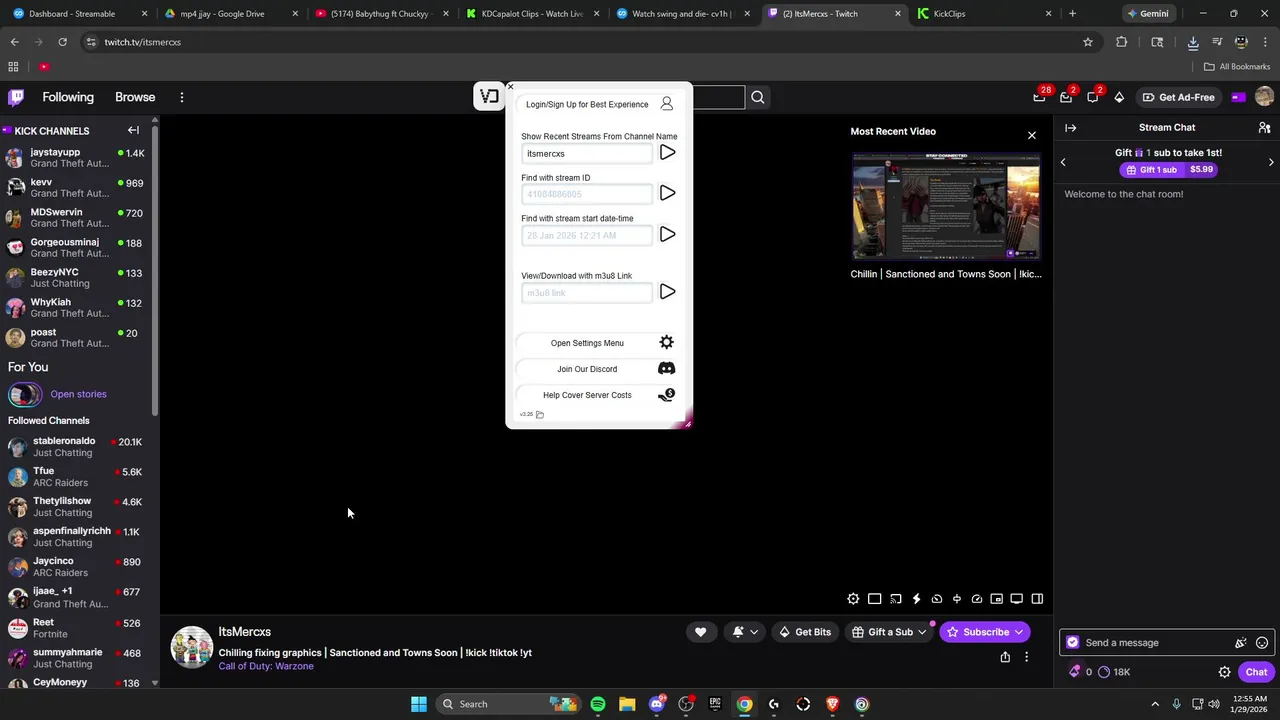This screenshot has width=1280, height=720.
Task: Open the notifications inbox icon
Action: [x=1066, y=97]
